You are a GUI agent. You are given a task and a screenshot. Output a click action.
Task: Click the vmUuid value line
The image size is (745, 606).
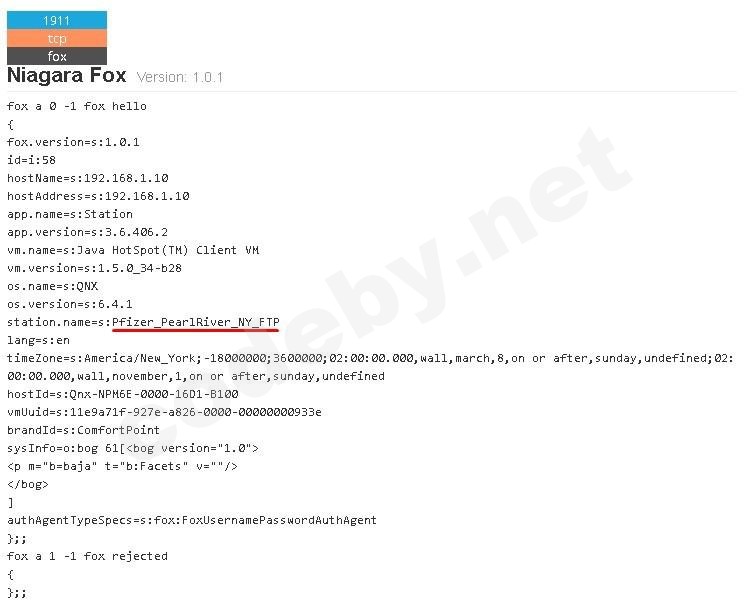click(164, 412)
